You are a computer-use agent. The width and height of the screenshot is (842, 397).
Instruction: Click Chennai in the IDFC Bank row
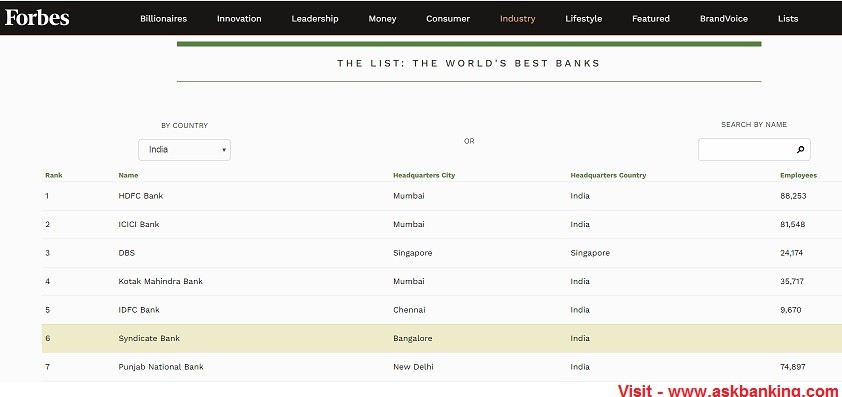pos(409,310)
